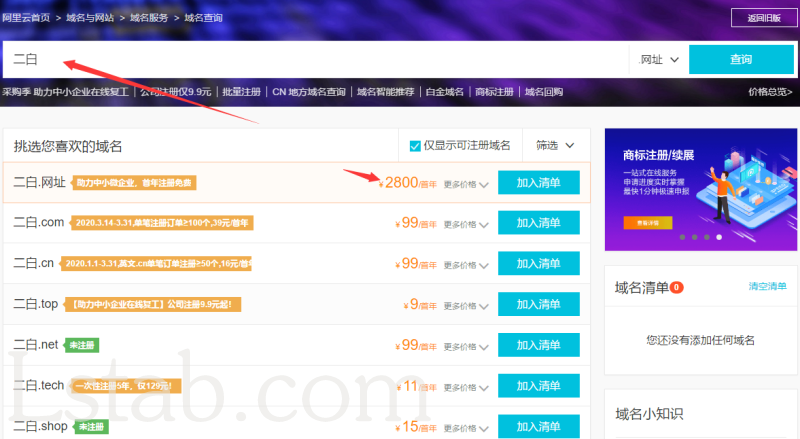Image resolution: width=800 pixels, height=439 pixels.
Task: Open the 商标注册 link
Action: (x=494, y=92)
